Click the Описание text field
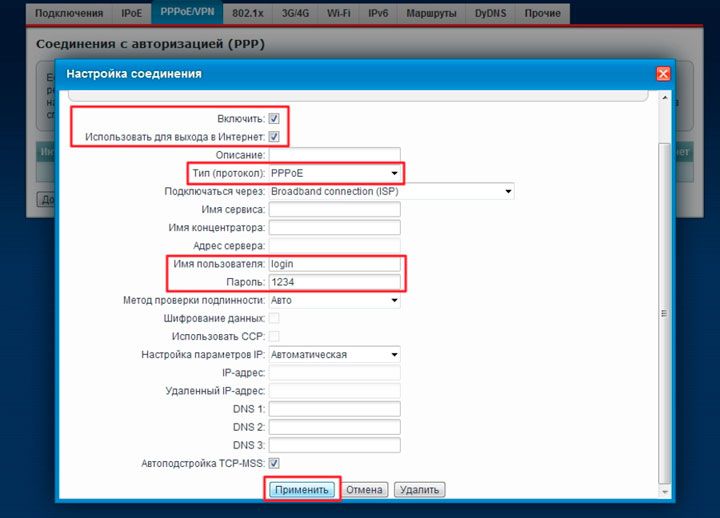Image resolution: width=720 pixels, height=518 pixels. [x=334, y=155]
